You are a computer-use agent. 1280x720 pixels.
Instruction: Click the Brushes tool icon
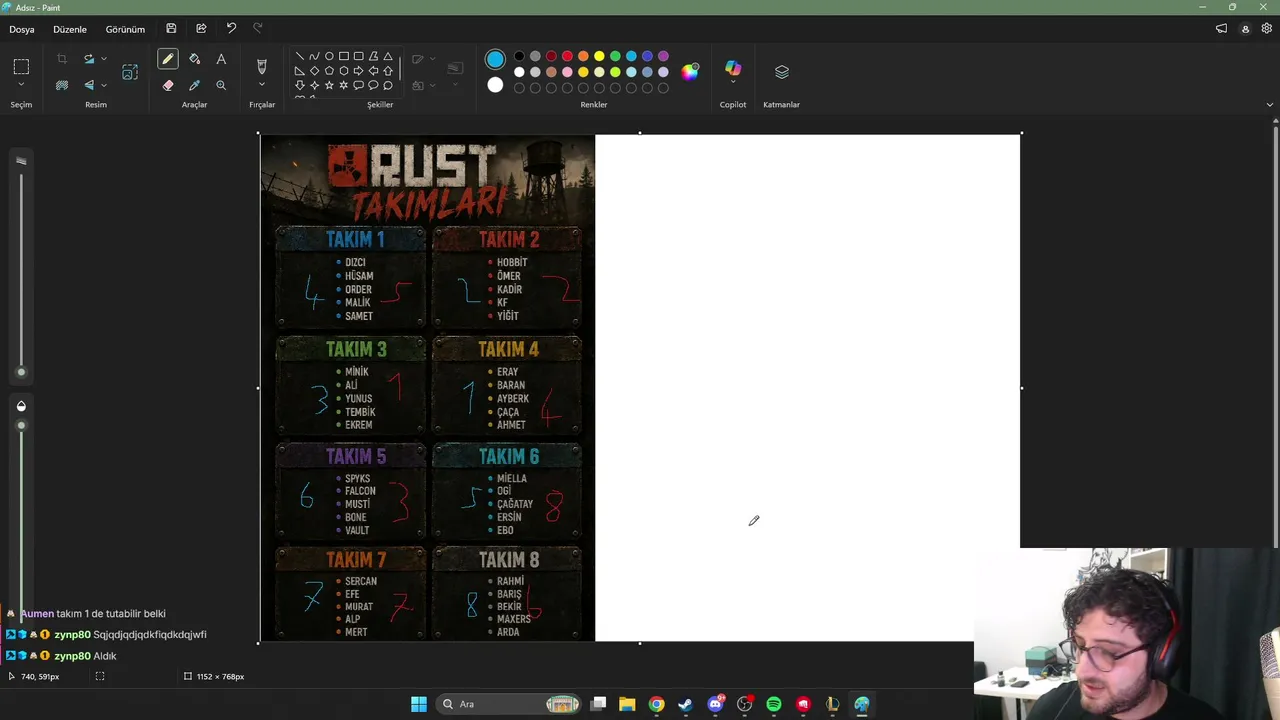coord(262,67)
